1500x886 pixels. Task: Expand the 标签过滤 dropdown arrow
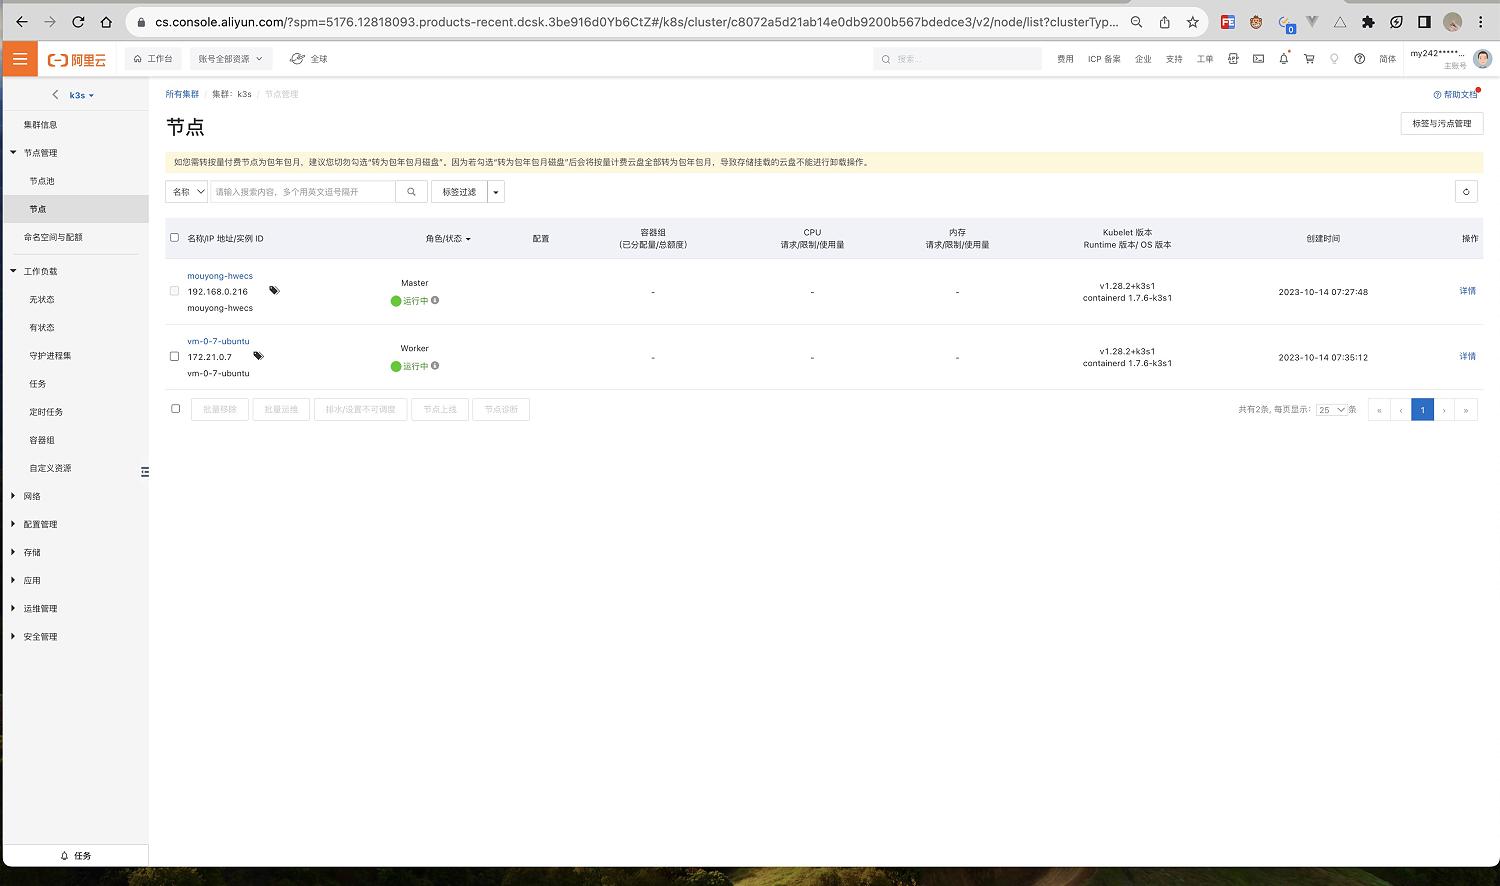[x=496, y=192]
